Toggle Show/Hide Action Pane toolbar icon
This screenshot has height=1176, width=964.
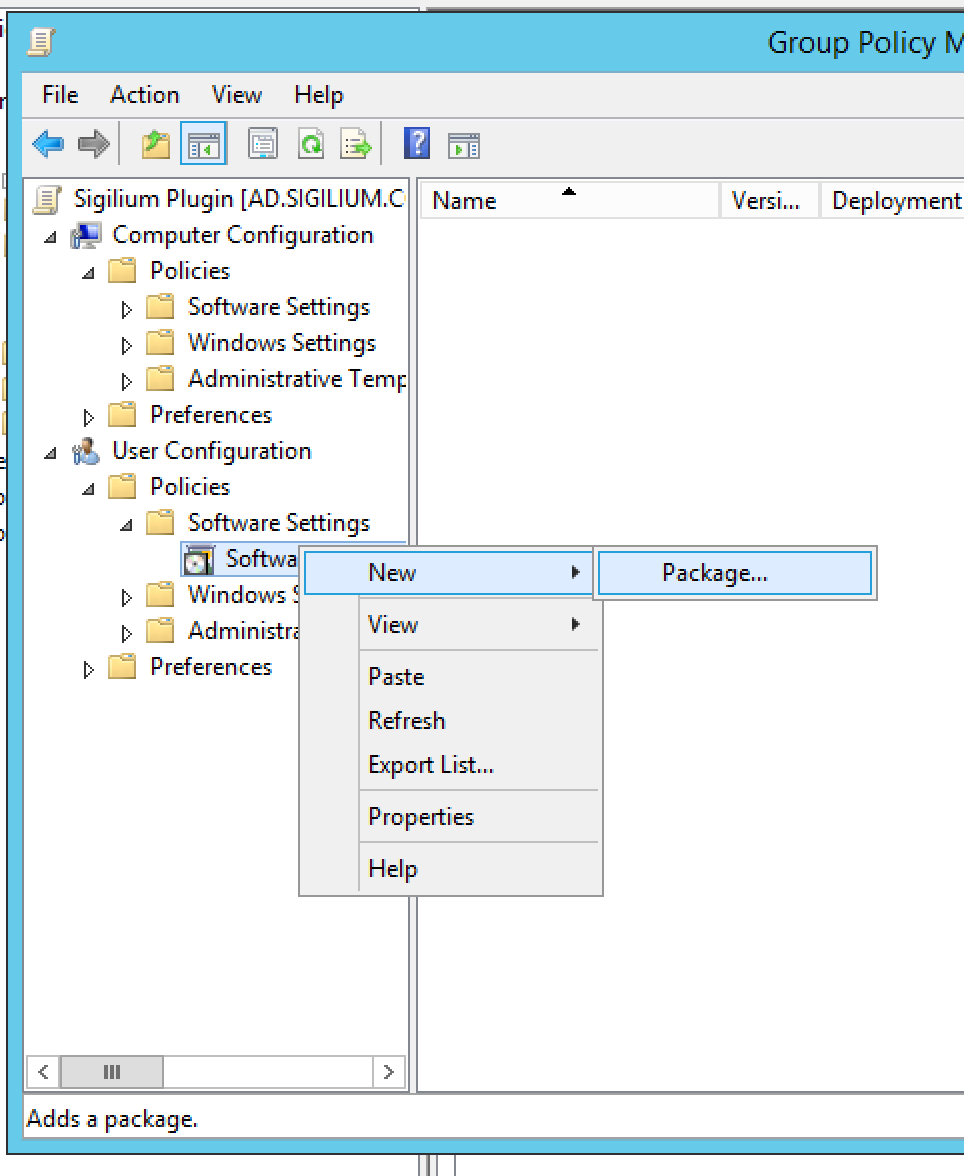tap(464, 145)
